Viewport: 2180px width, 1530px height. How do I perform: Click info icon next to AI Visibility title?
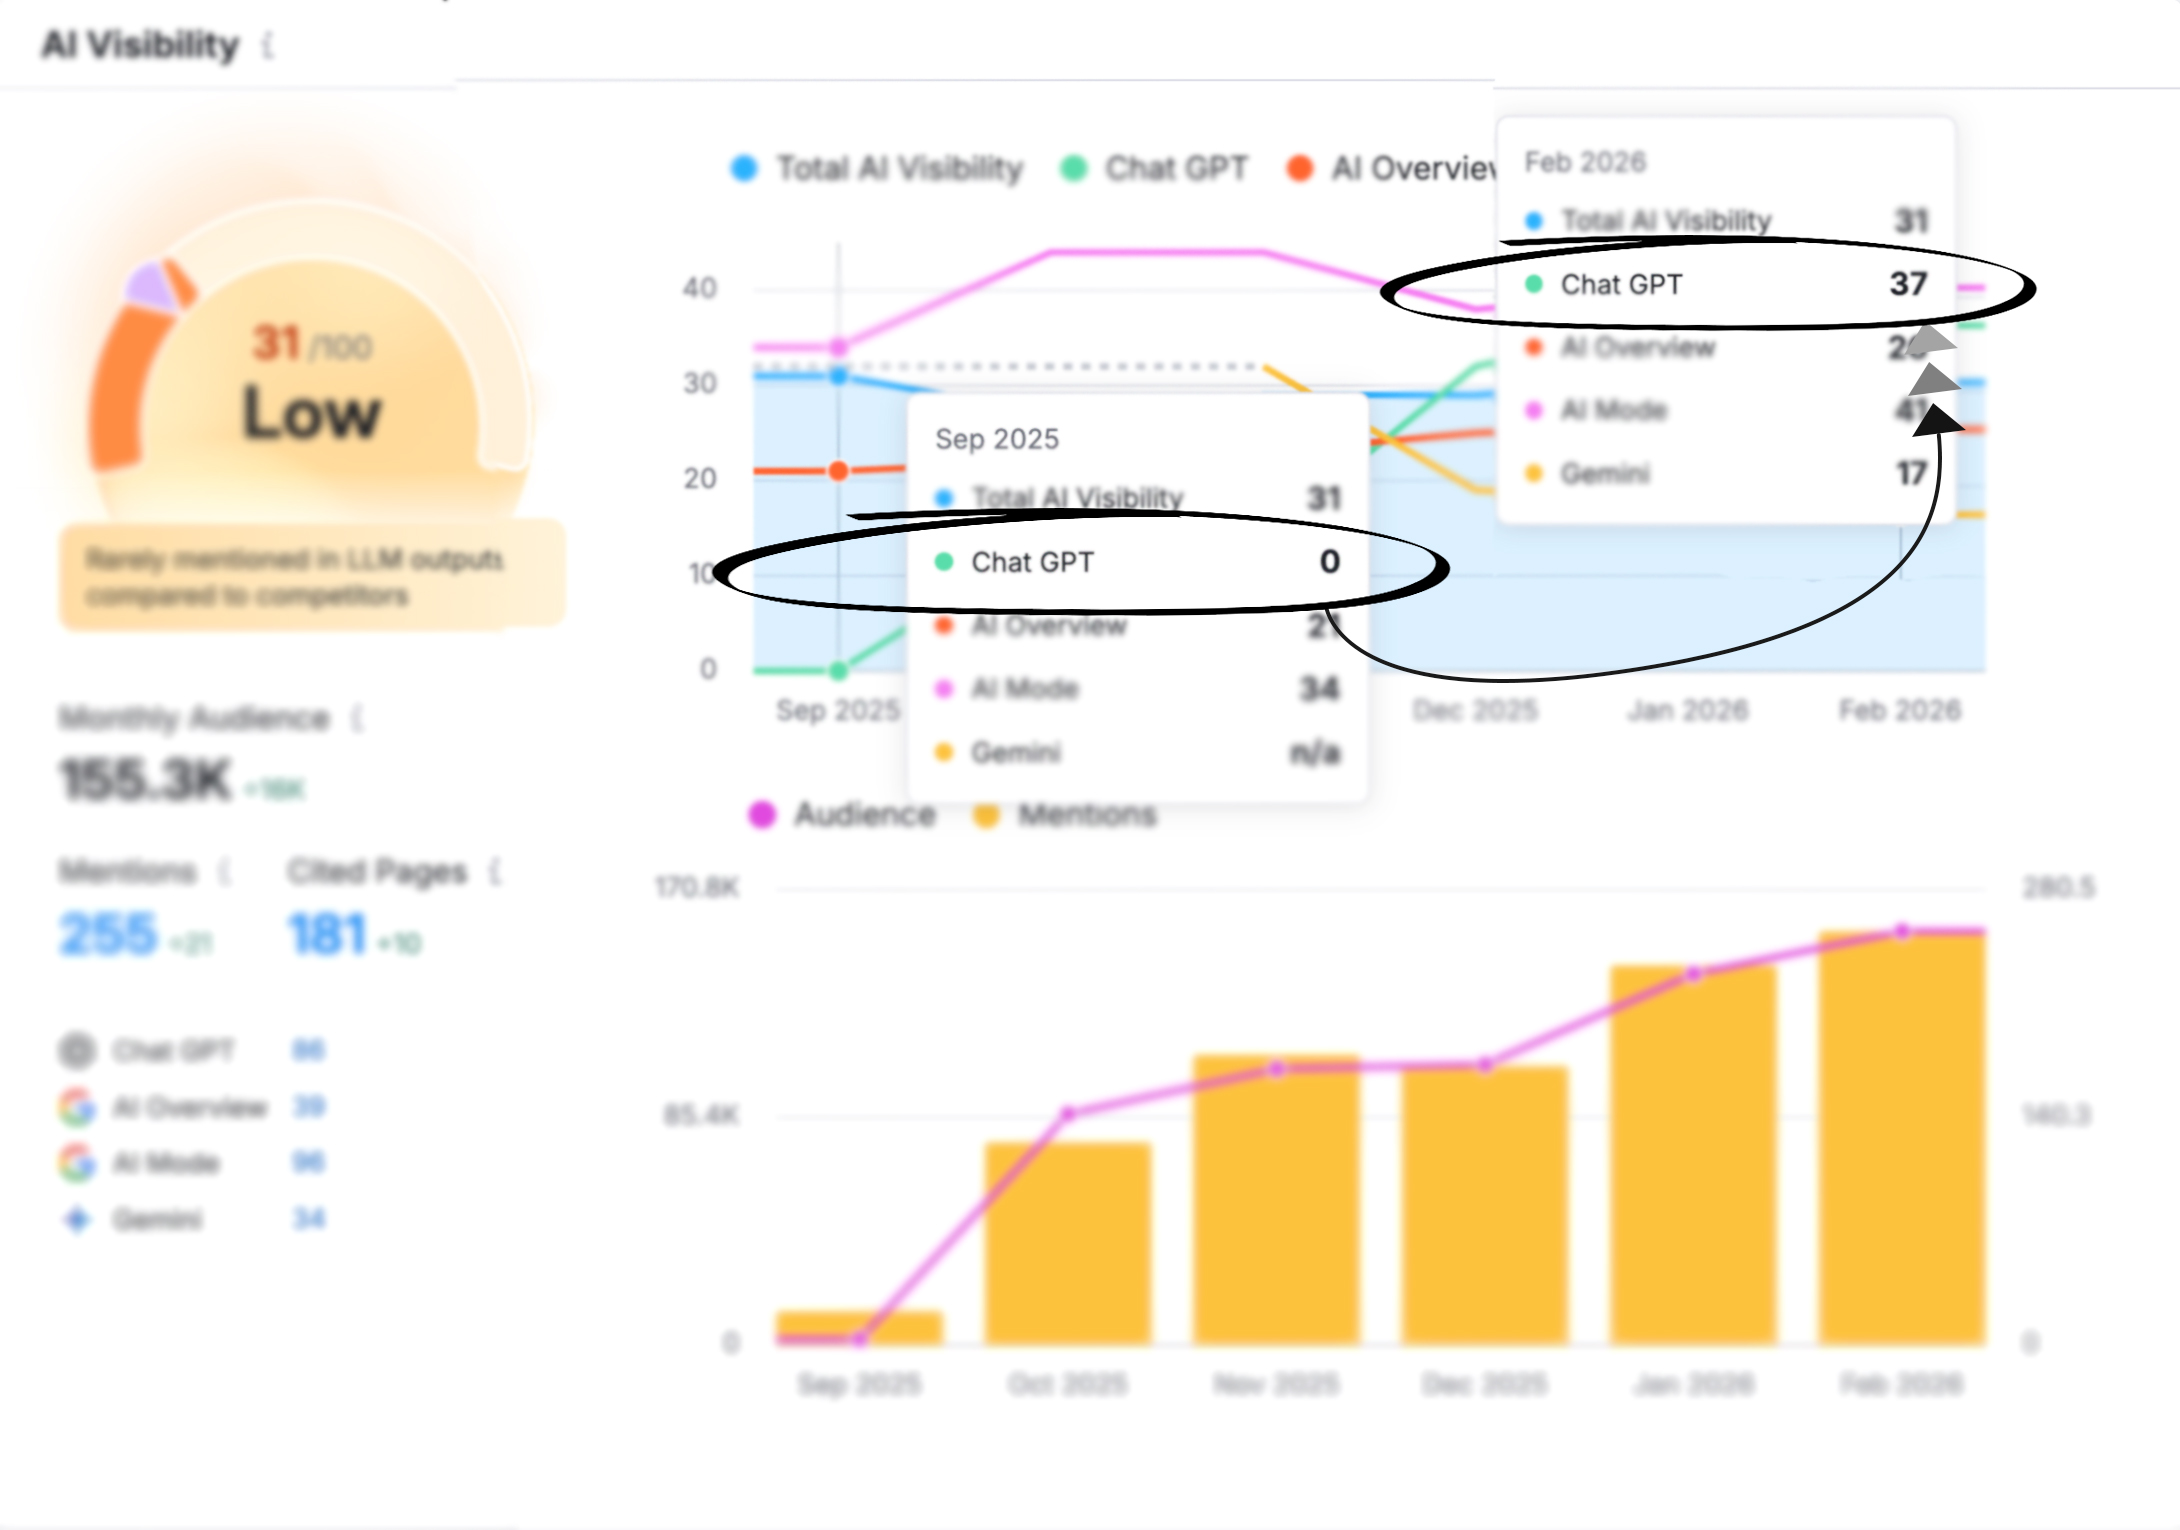pos(268,45)
